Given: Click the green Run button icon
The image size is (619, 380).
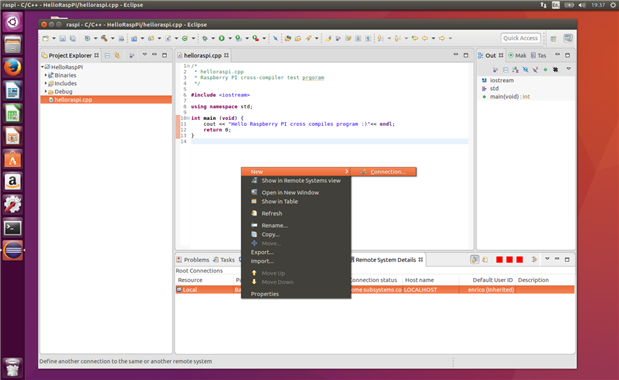Looking at the screenshot, I should coord(221,38).
